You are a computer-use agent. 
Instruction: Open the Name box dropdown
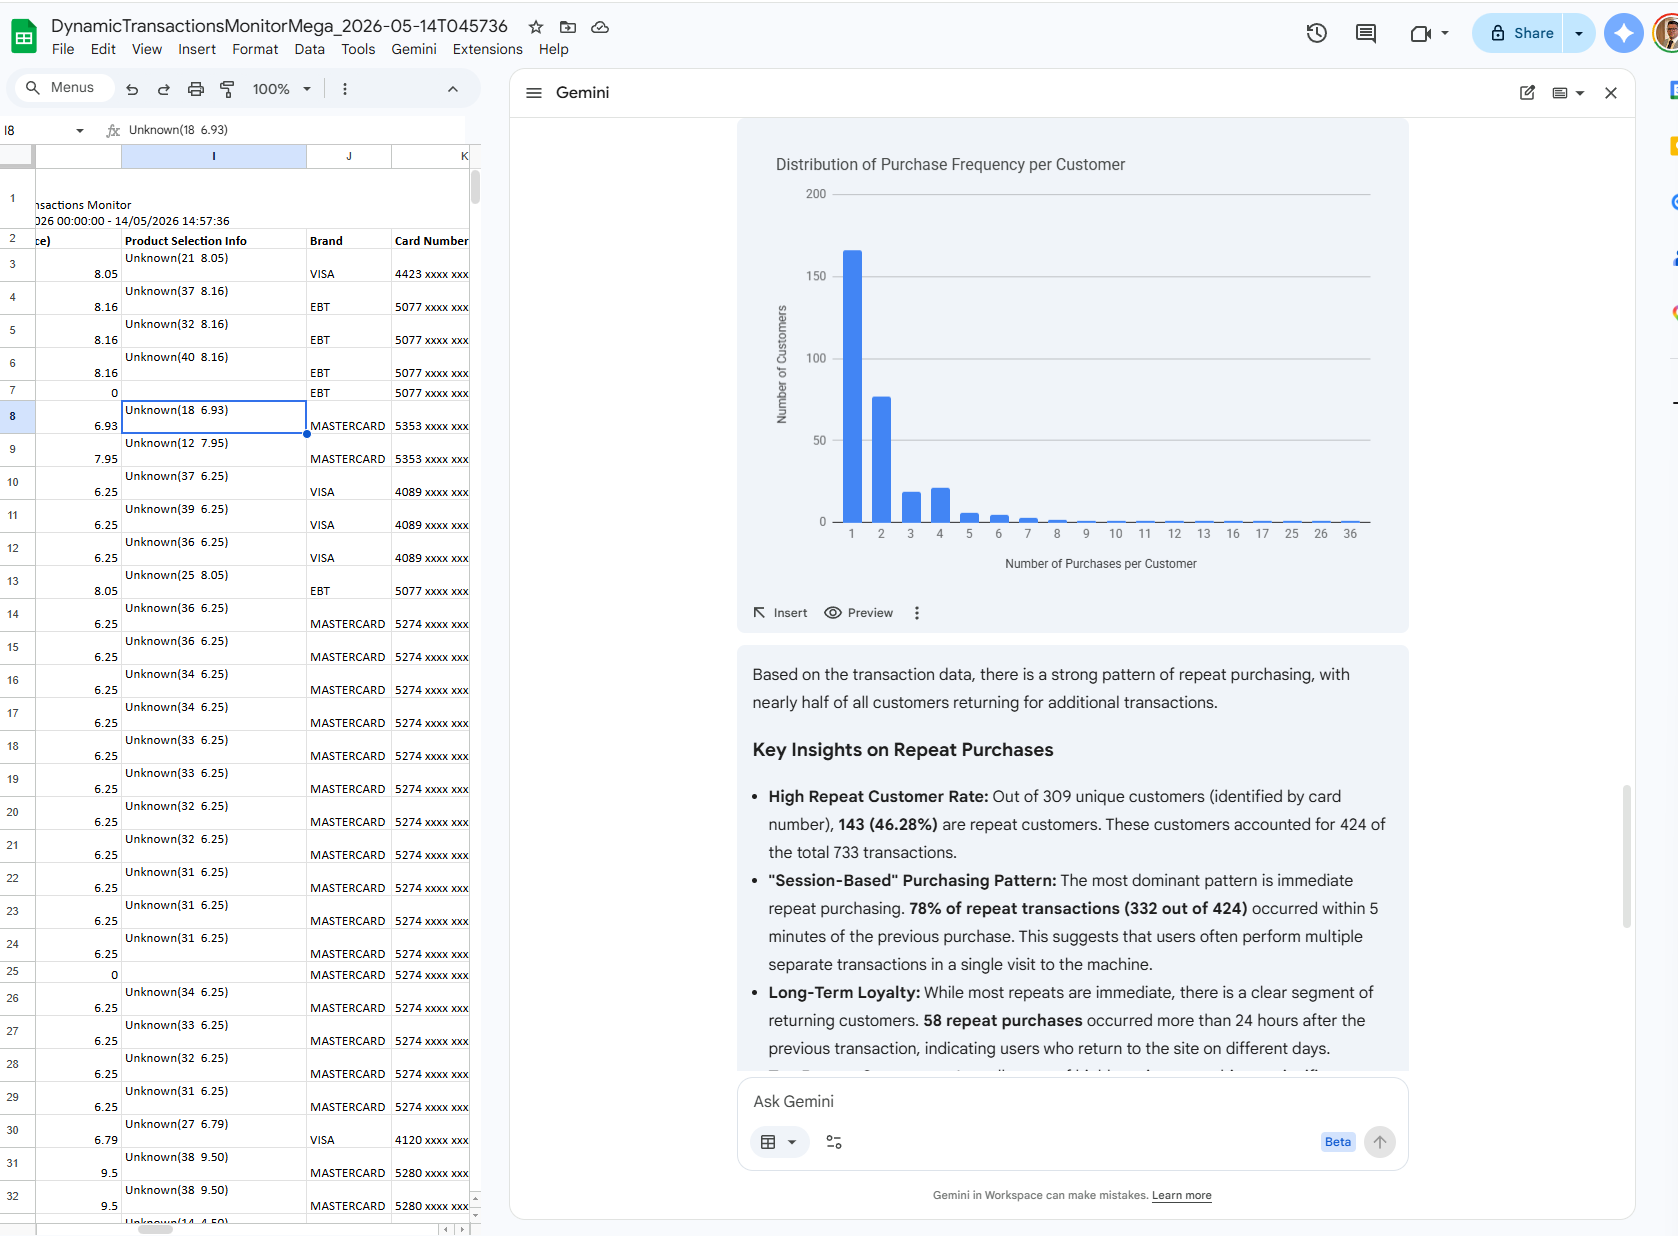point(80,130)
